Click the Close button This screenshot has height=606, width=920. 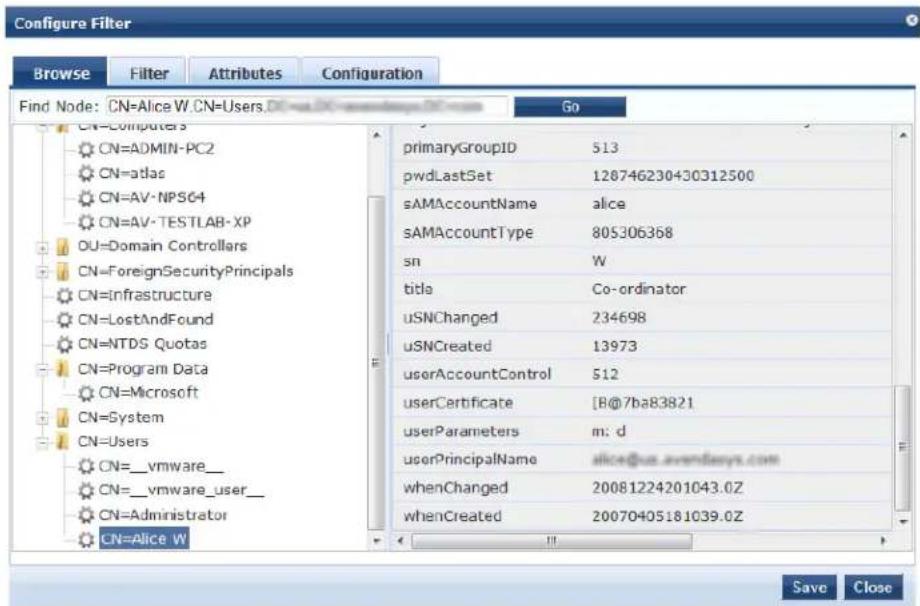(873, 587)
